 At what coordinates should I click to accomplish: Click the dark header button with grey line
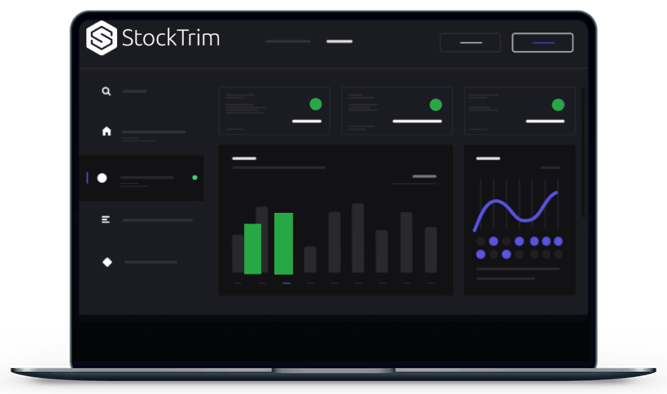pyautogui.click(x=470, y=43)
